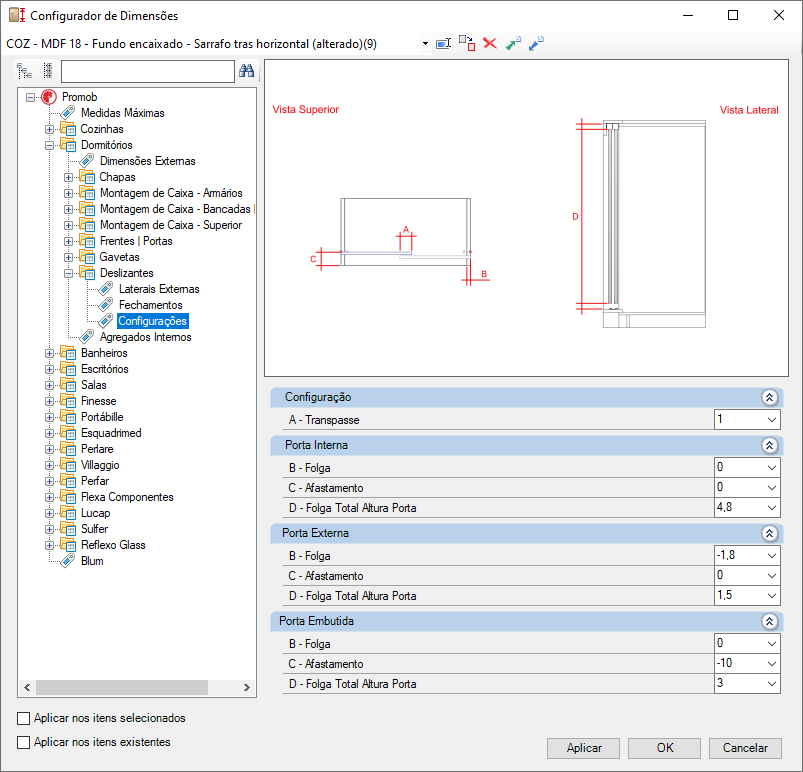
Task: Select Medidas Máximas tree item
Action: pos(122,113)
